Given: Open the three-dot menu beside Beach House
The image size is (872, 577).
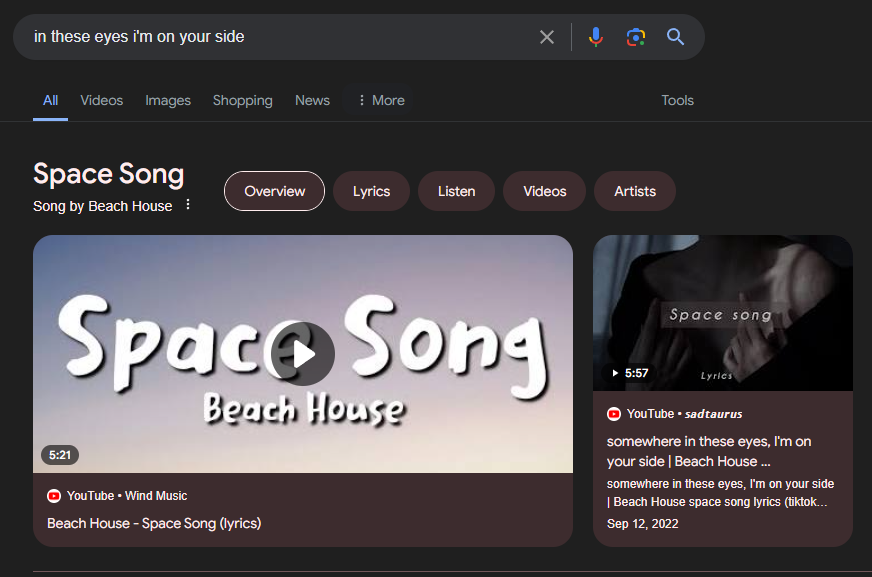Looking at the screenshot, I should 188,205.
